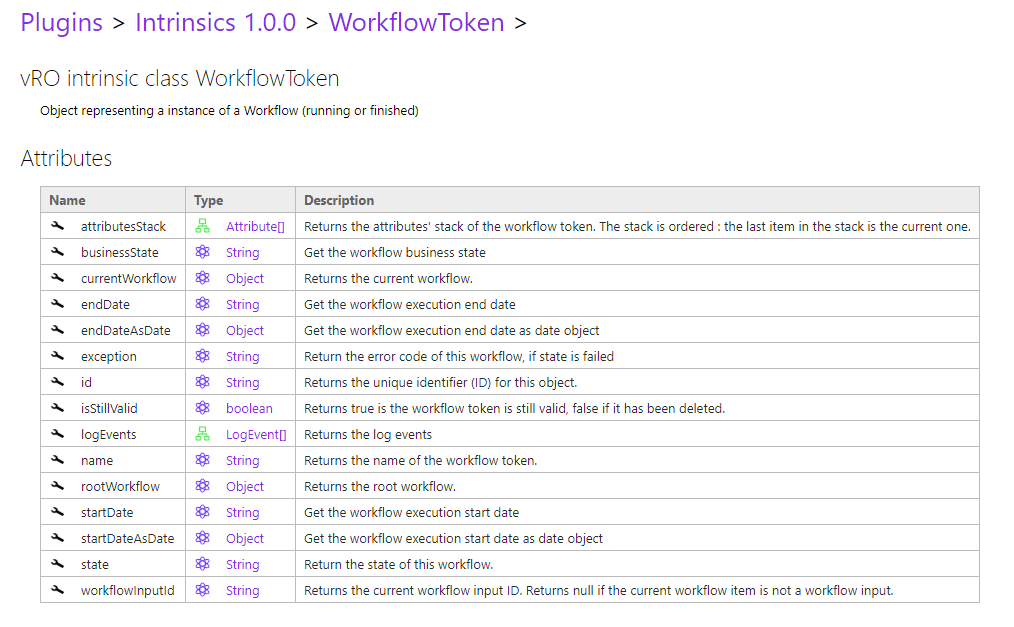Open the String type link for endDate

pyautogui.click(x=243, y=304)
